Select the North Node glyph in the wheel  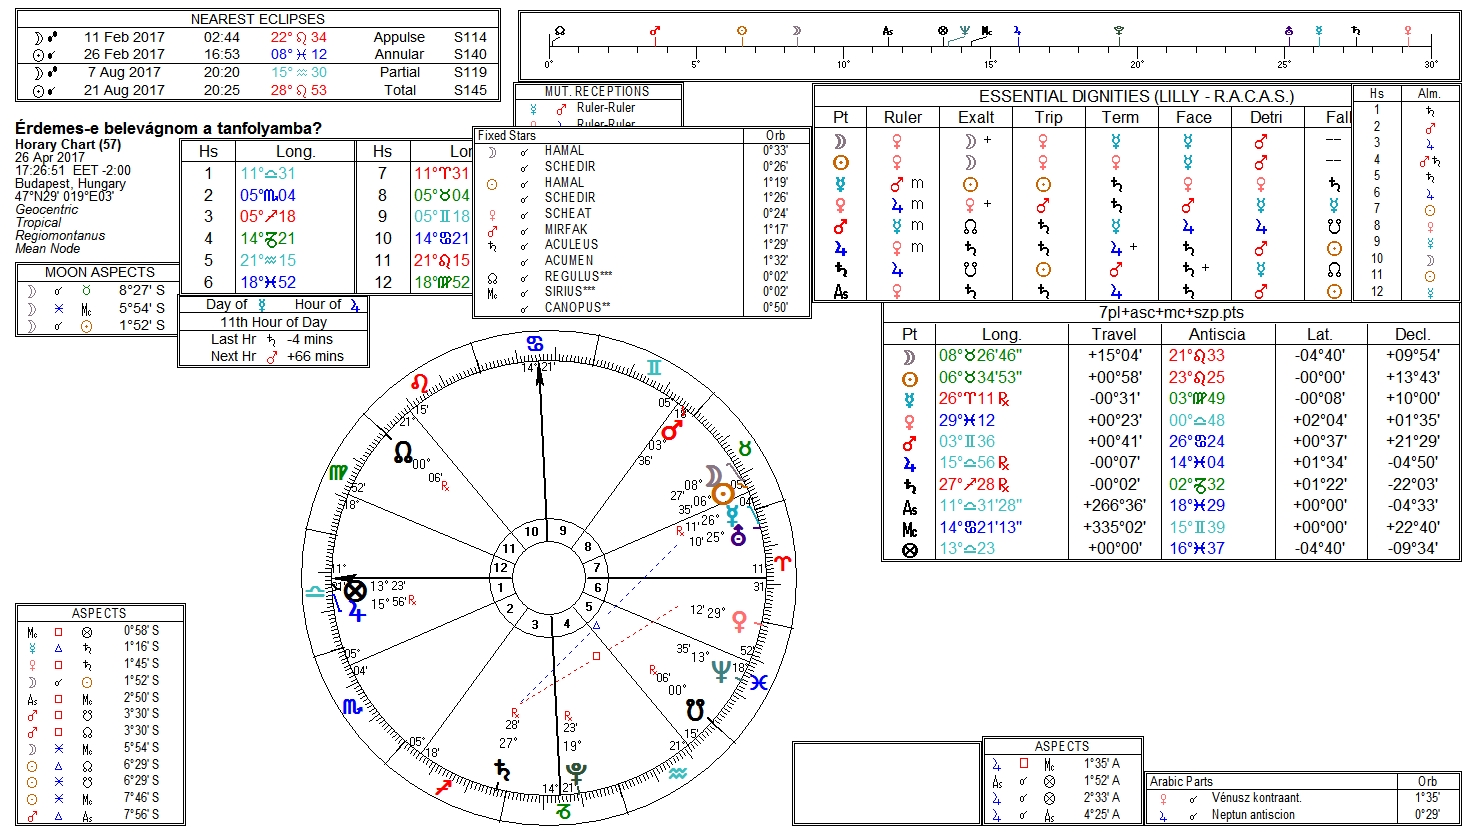click(403, 453)
